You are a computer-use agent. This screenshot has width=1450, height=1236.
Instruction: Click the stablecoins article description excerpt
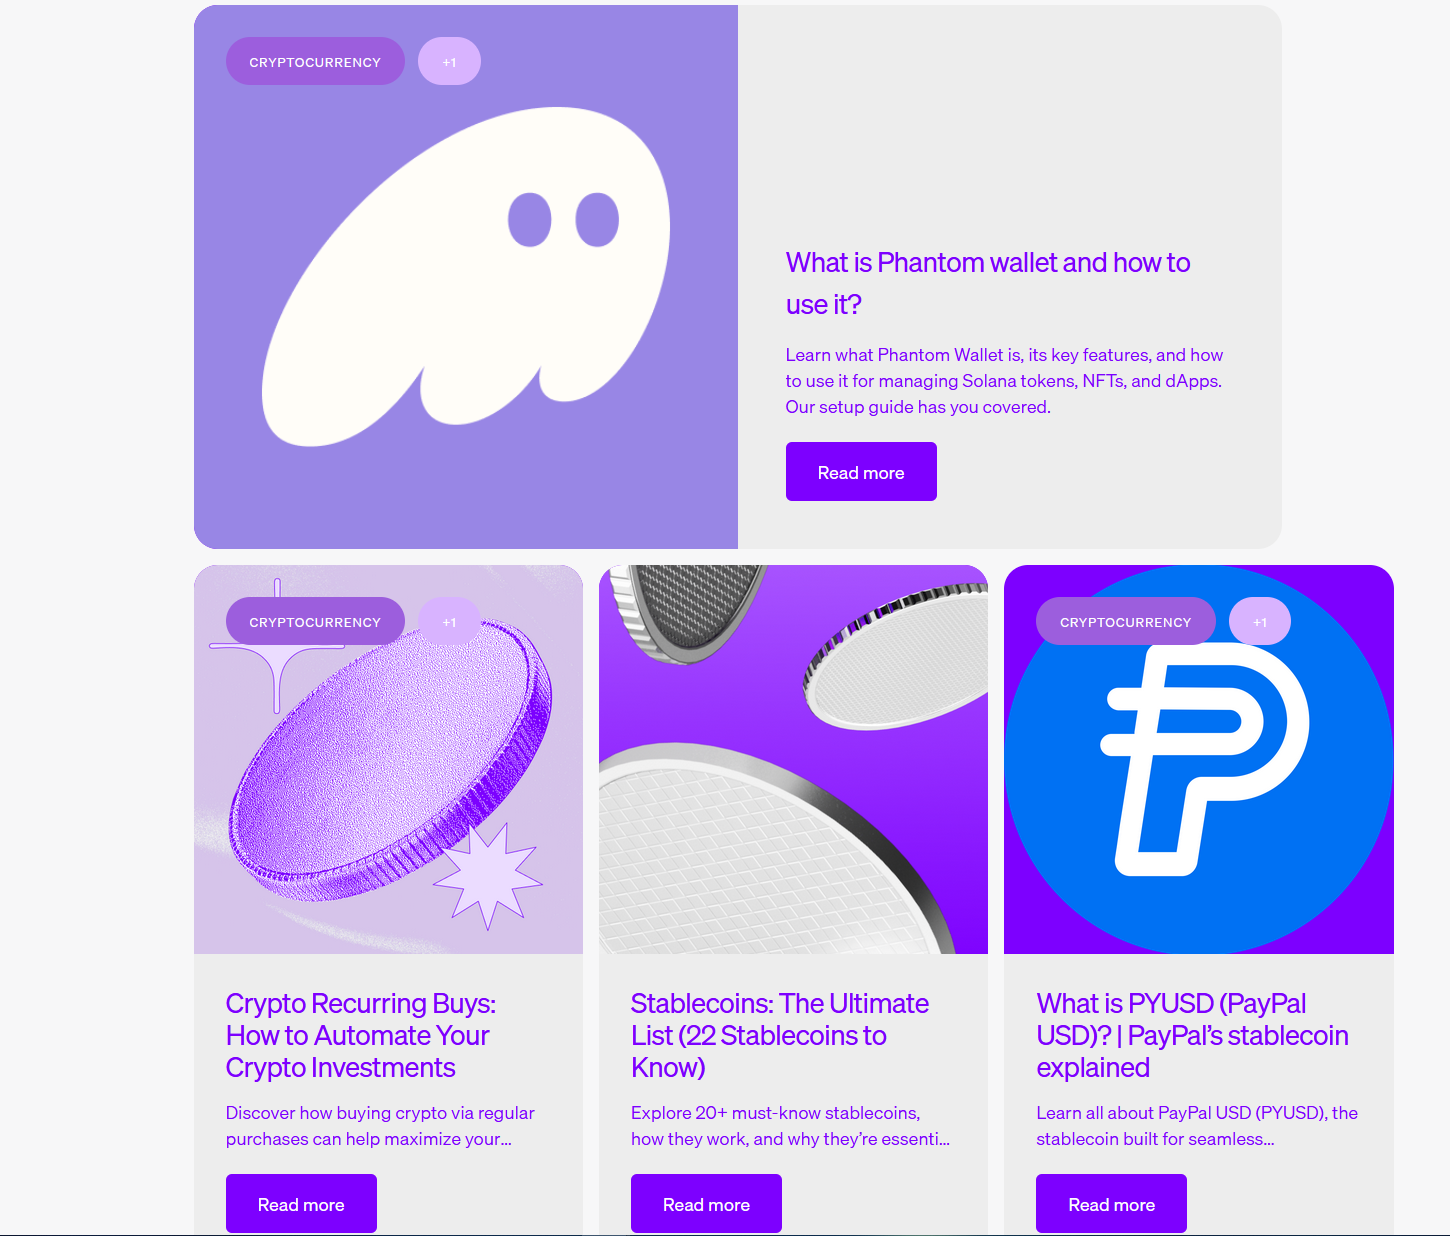pos(790,1126)
